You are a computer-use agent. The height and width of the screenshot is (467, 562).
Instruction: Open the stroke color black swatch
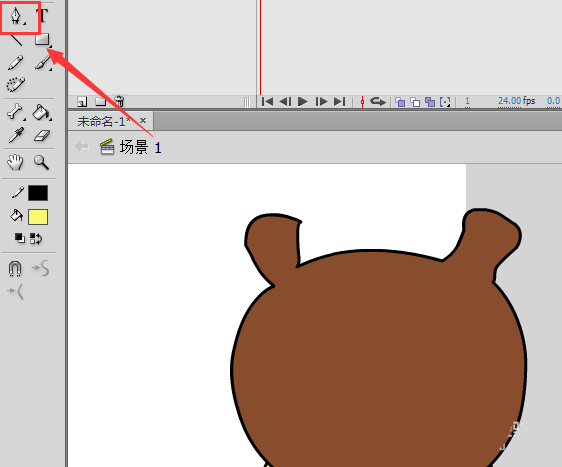[38, 193]
